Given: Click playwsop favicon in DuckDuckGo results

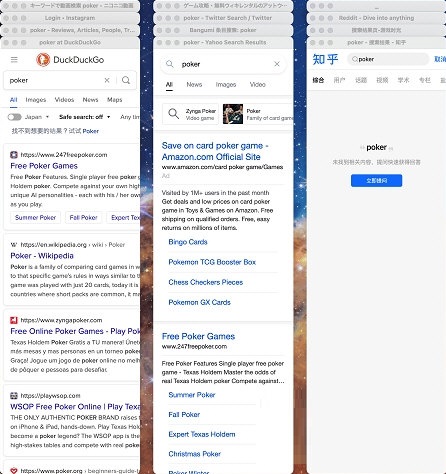Looking at the screenshot, I should [x=14, y=396].
